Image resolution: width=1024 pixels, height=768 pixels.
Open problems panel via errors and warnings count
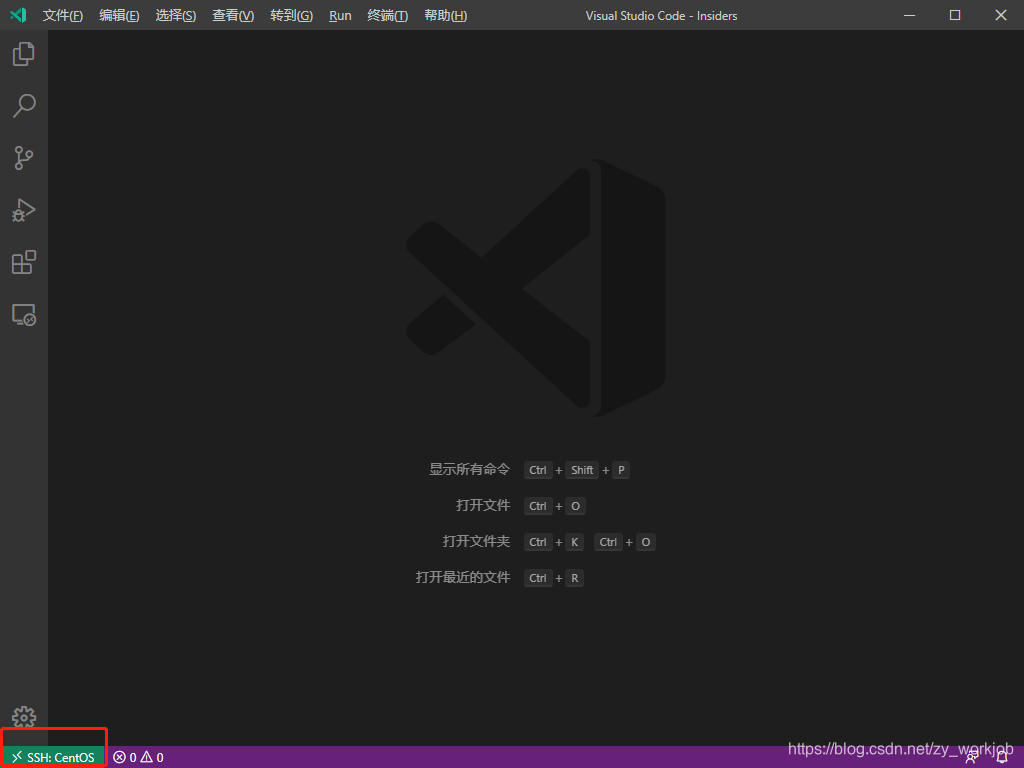pos(138,758)
